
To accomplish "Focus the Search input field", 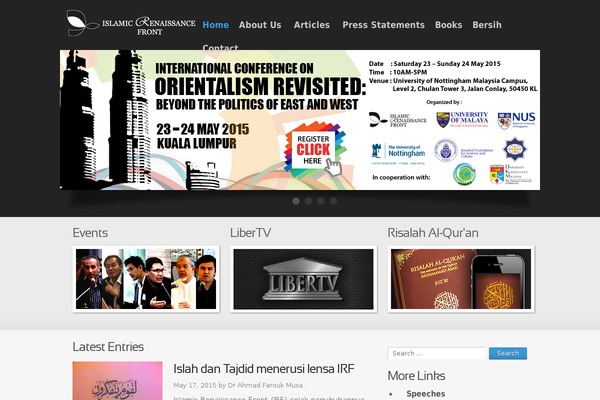I will click(437, 353).
